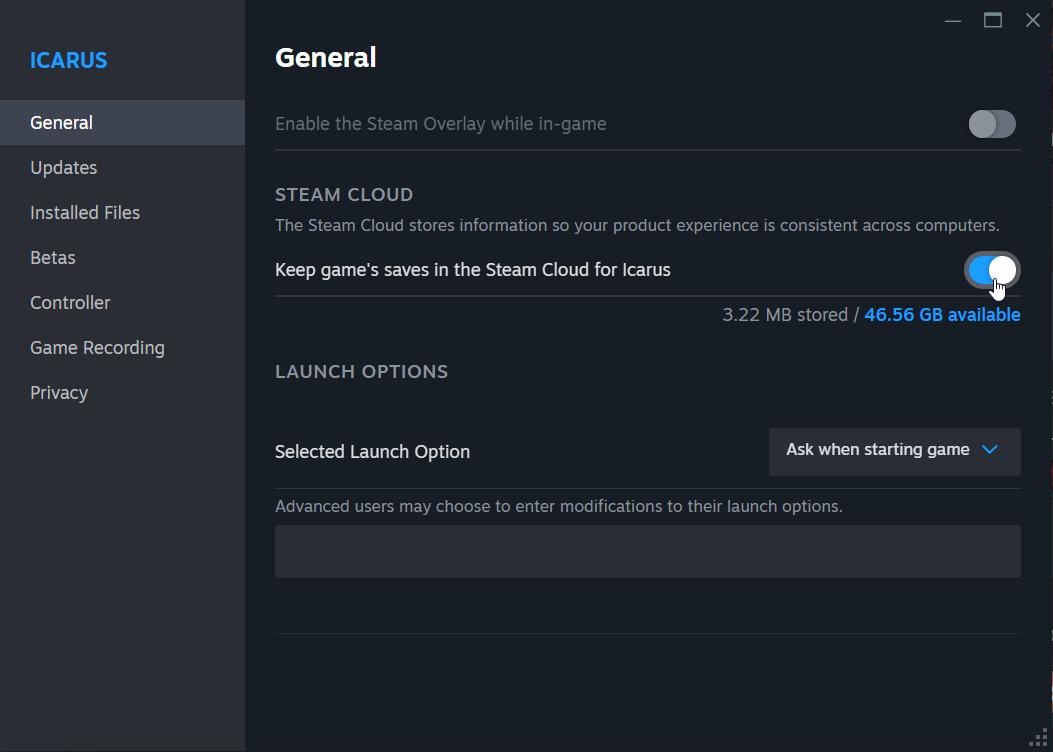The image size is (1053, 752).
Task: Enable the Steam Overlay while in-game
Action: [x=991, y=123]
